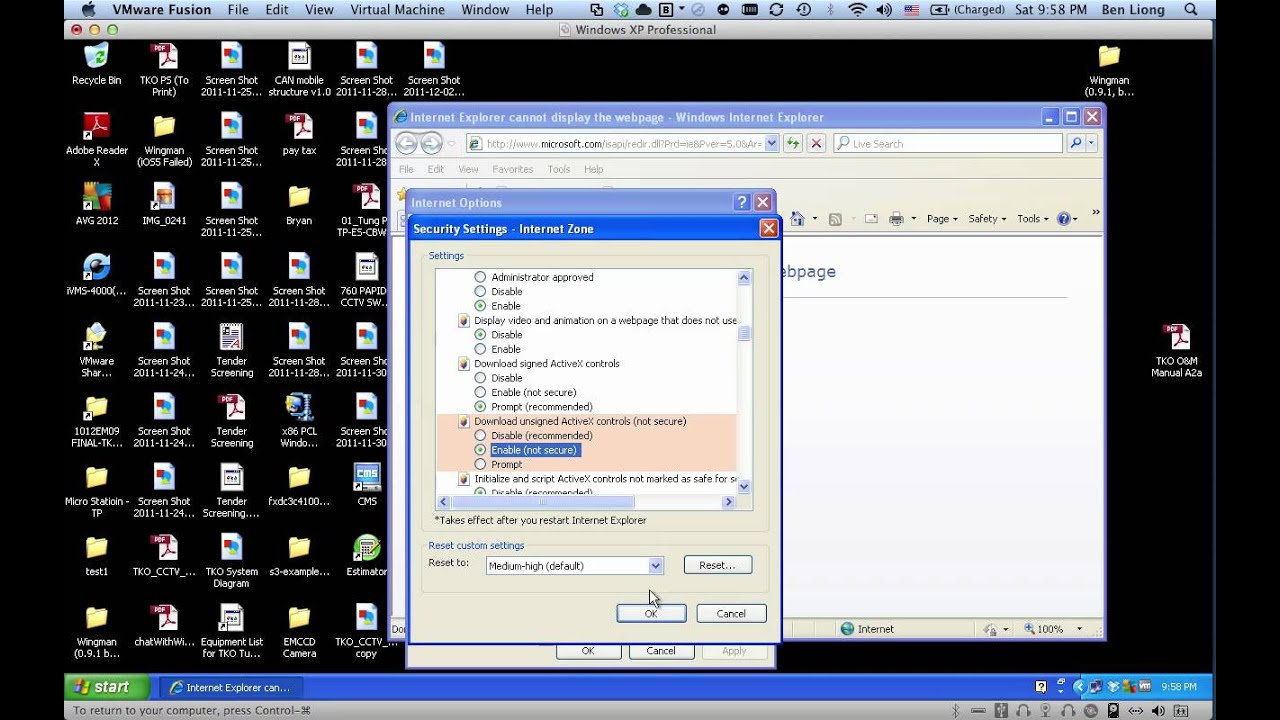
Task: Click the Live Search magnifier button
Action: click(x=1076, y=143)
